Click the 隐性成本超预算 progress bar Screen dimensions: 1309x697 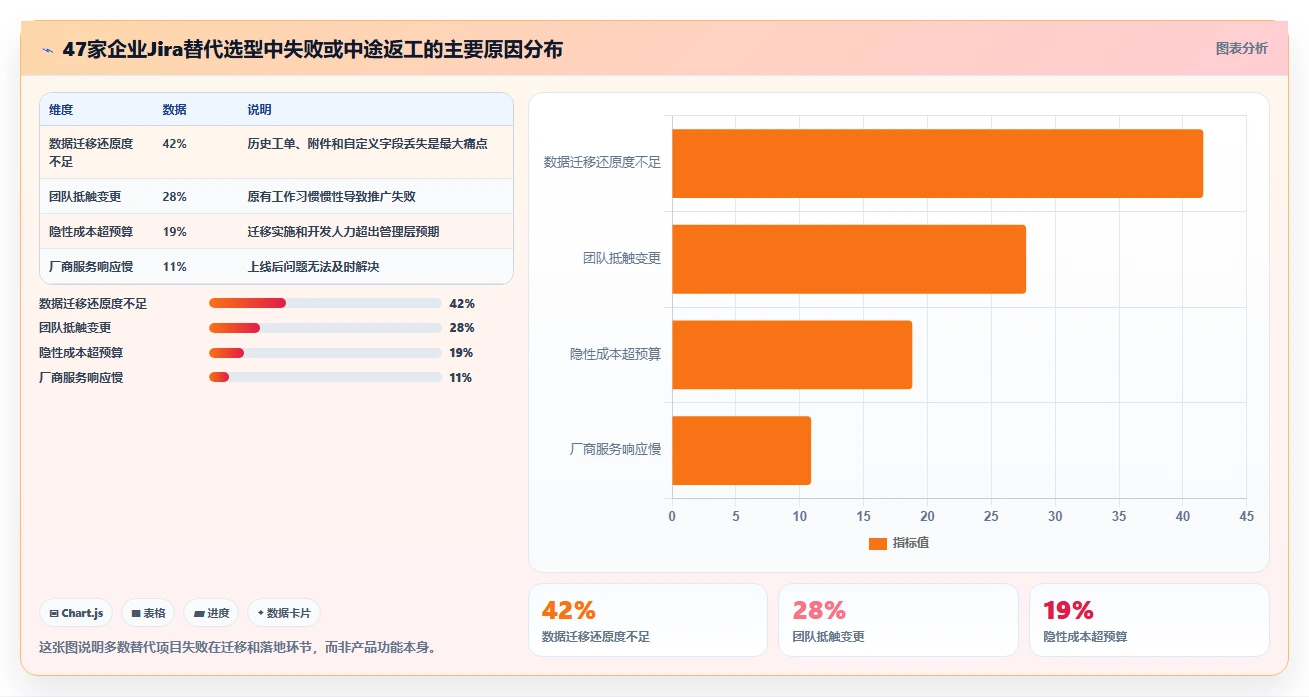pos(325,353)
